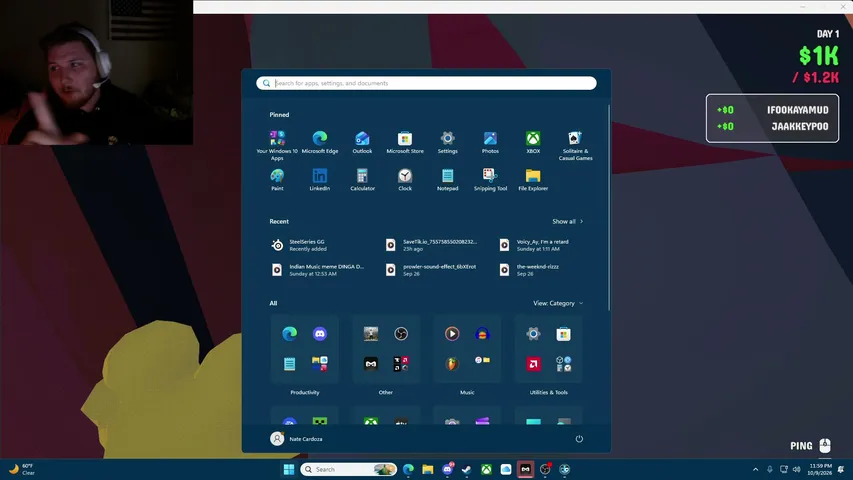Open the weather widget on taskbar
The image size is (853, 480).
(x=22, y=469)
